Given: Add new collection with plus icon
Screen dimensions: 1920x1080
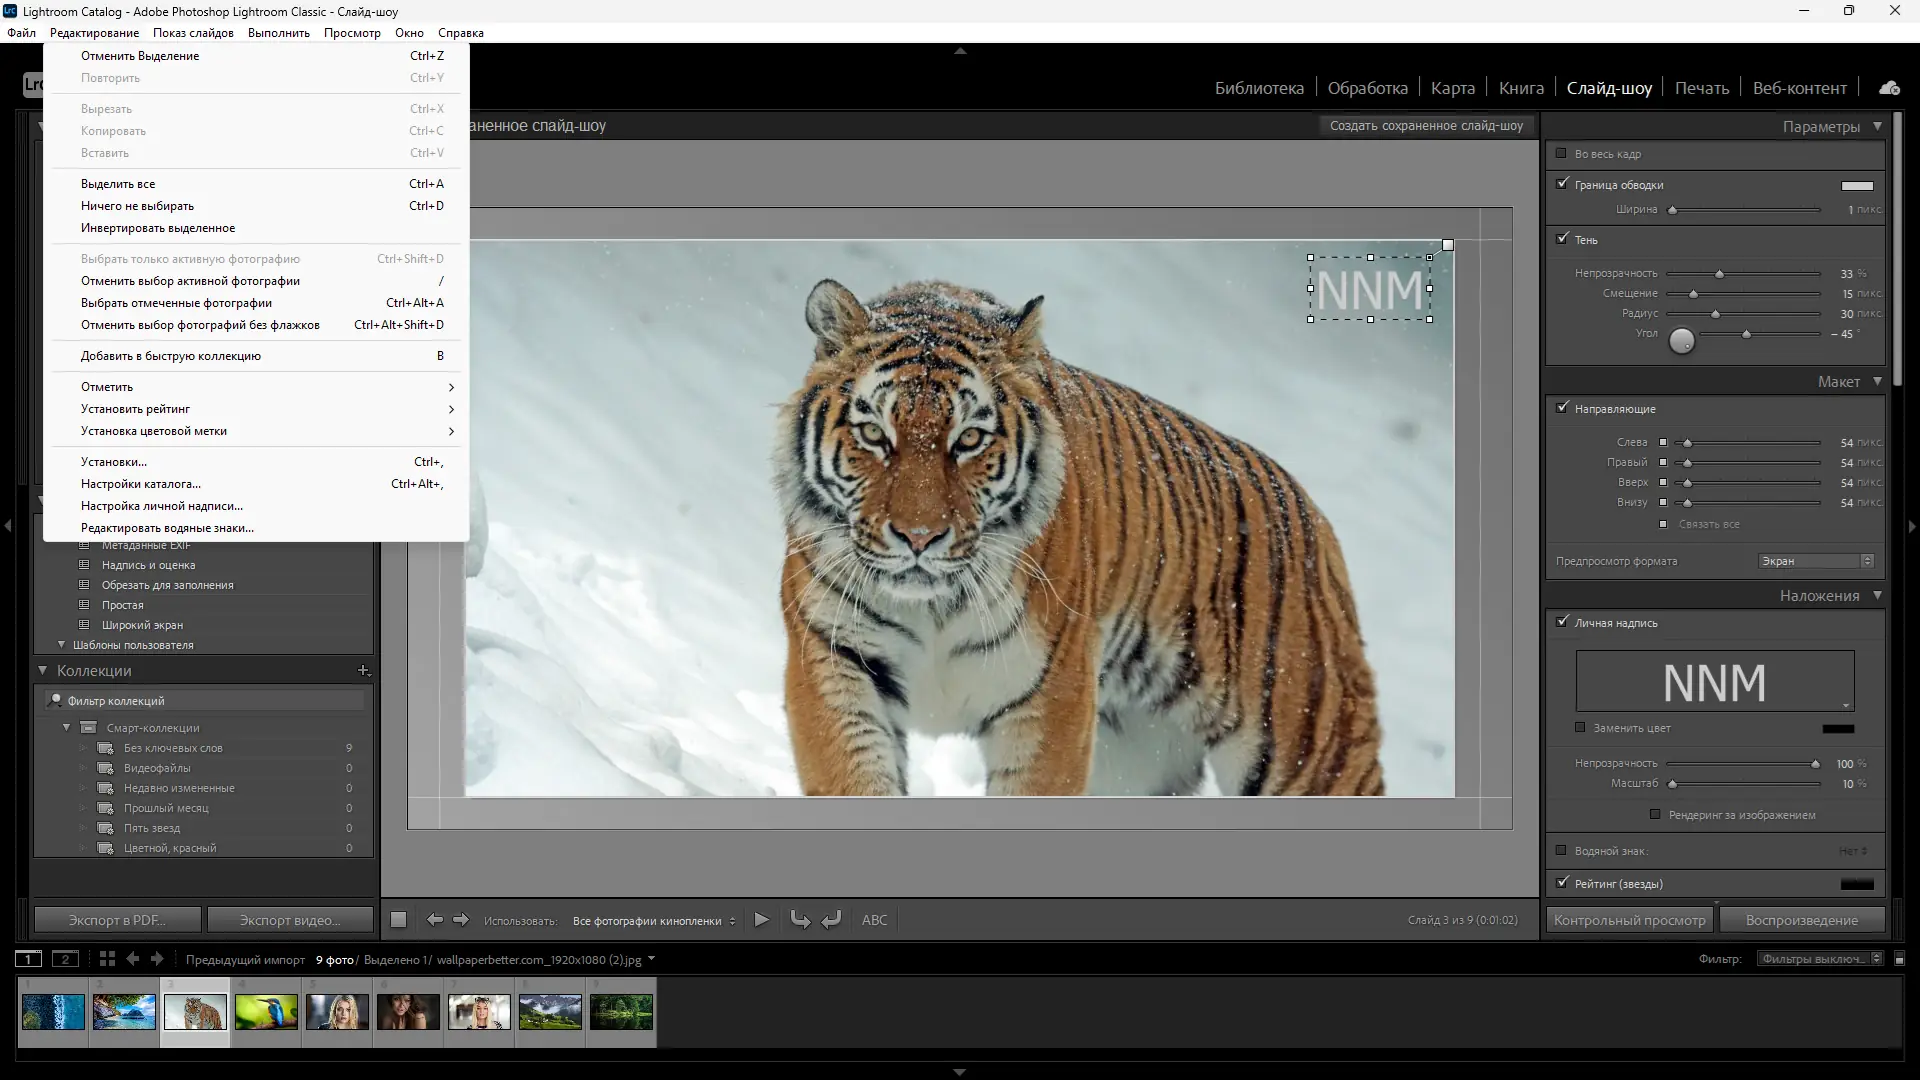Looking at the screenshot, I should [x=364, y=671].
